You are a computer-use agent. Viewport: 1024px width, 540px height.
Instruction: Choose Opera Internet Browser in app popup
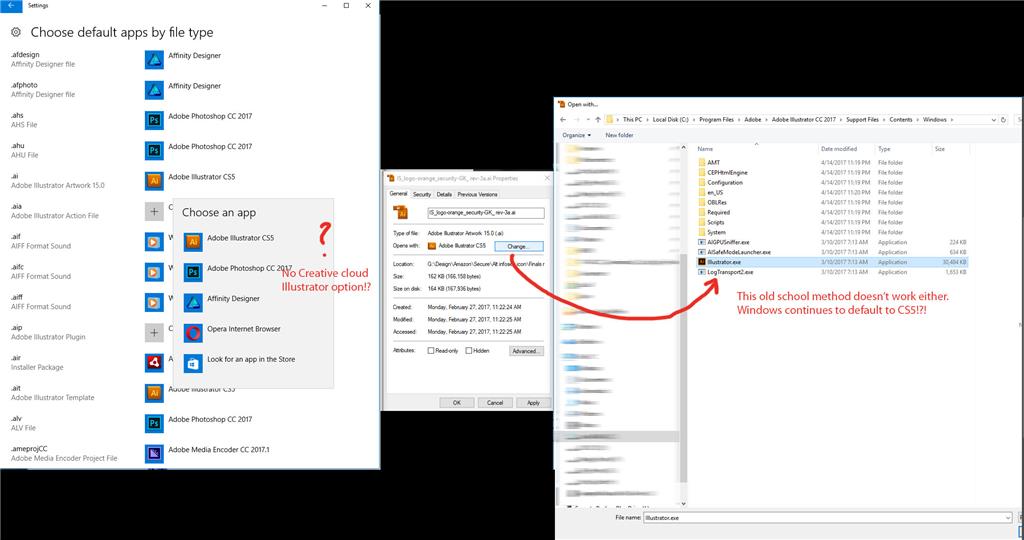click(x=253, y=333)
